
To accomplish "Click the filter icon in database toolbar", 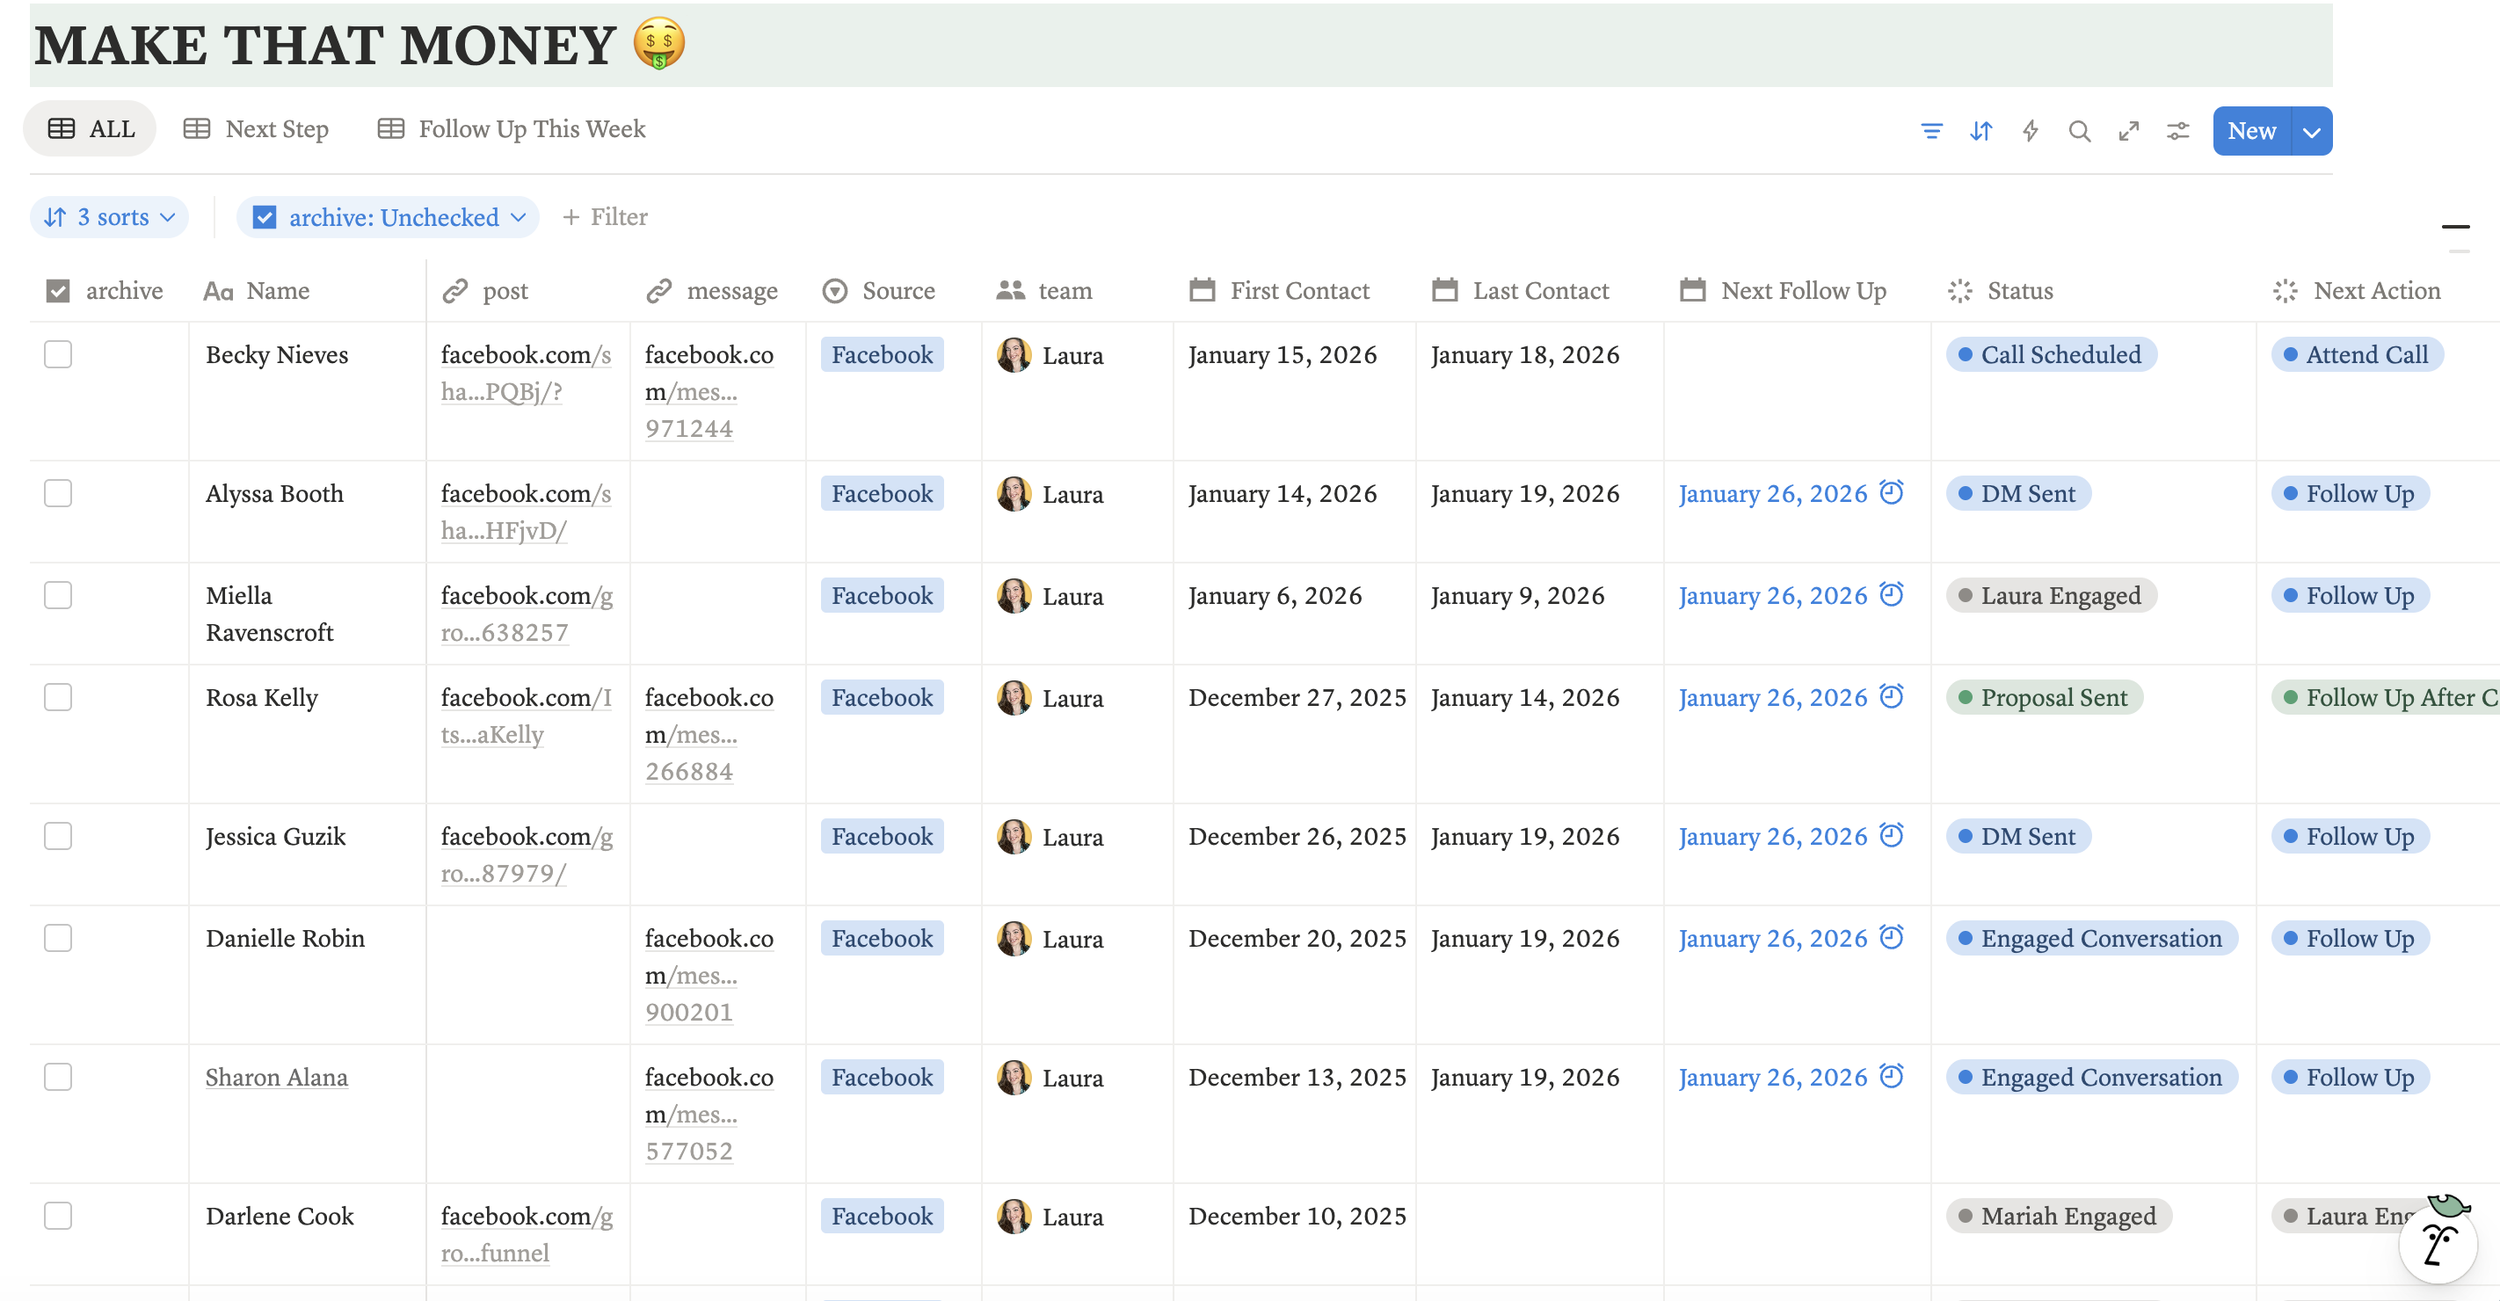I will 1931,131.
